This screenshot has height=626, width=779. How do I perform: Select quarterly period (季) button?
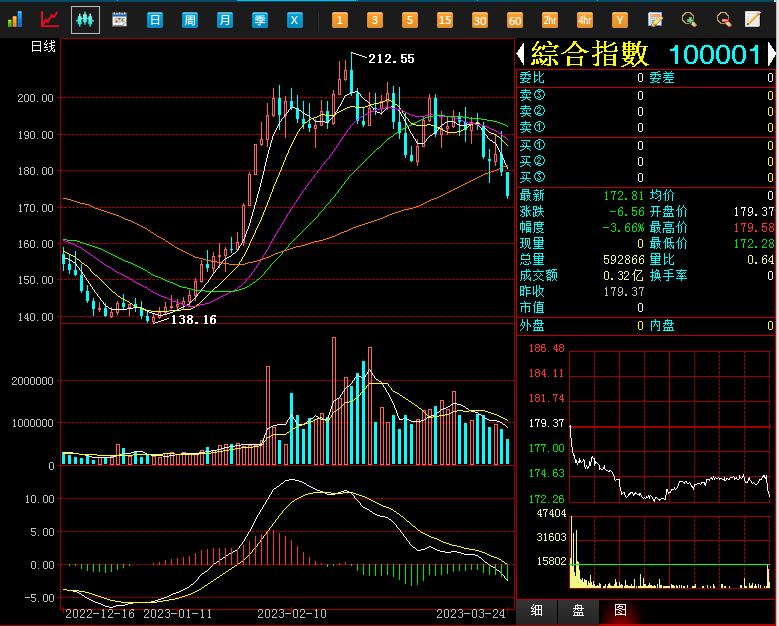point(260,20)
